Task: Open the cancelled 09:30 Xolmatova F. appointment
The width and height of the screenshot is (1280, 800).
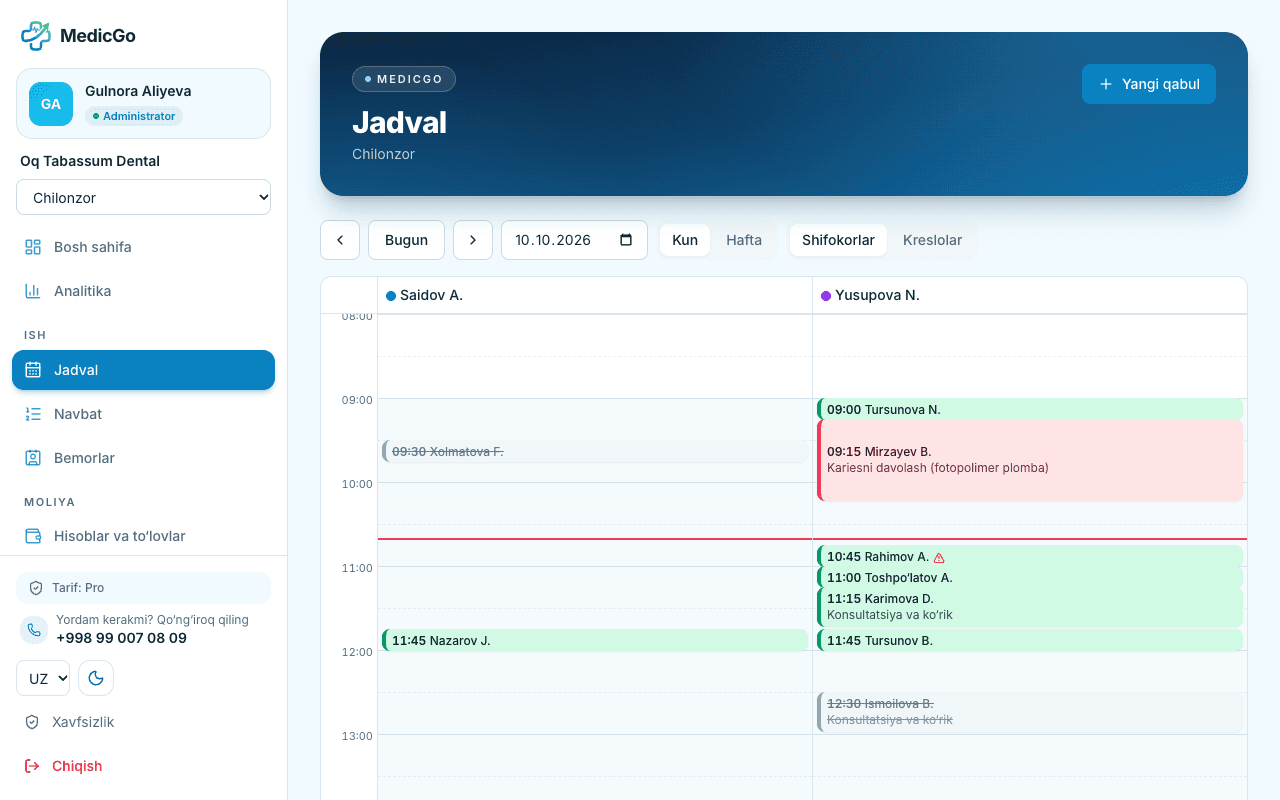Action: pyautogui.click(x=595, y=451)
